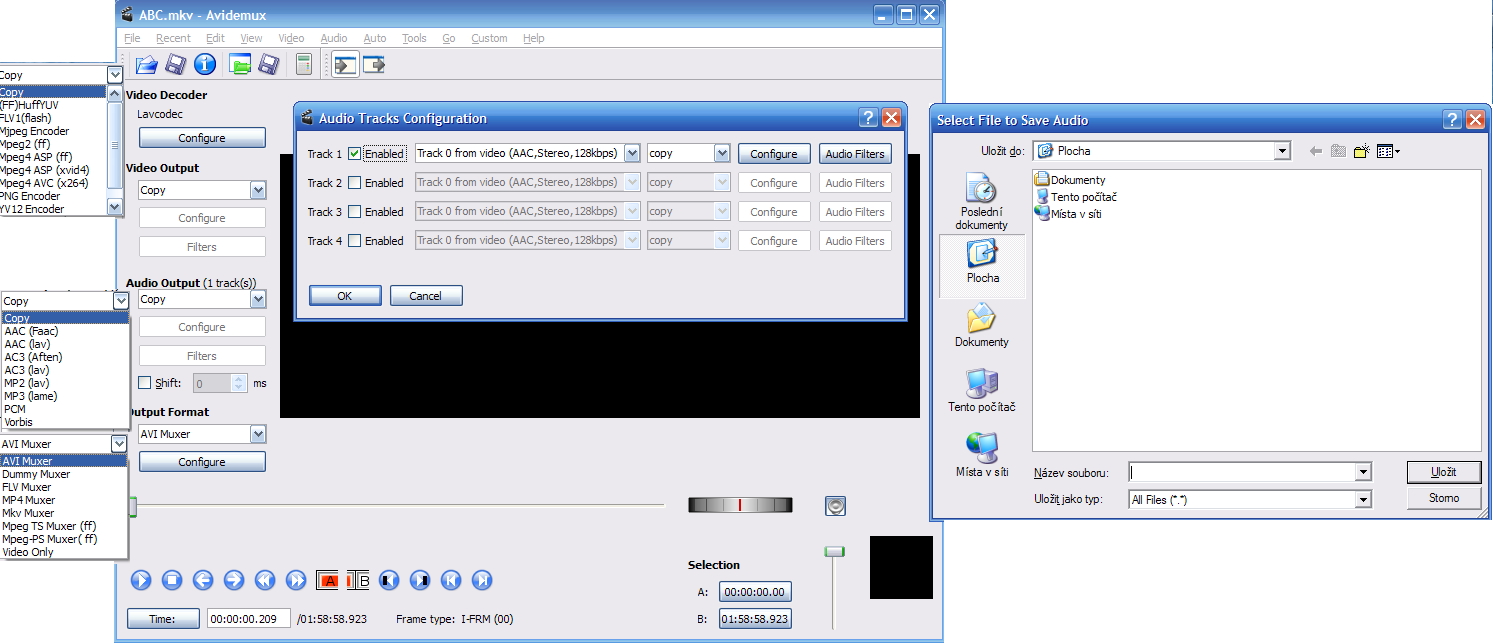
Task: Go to previous frame with left arrow
Action: point(203,580)
